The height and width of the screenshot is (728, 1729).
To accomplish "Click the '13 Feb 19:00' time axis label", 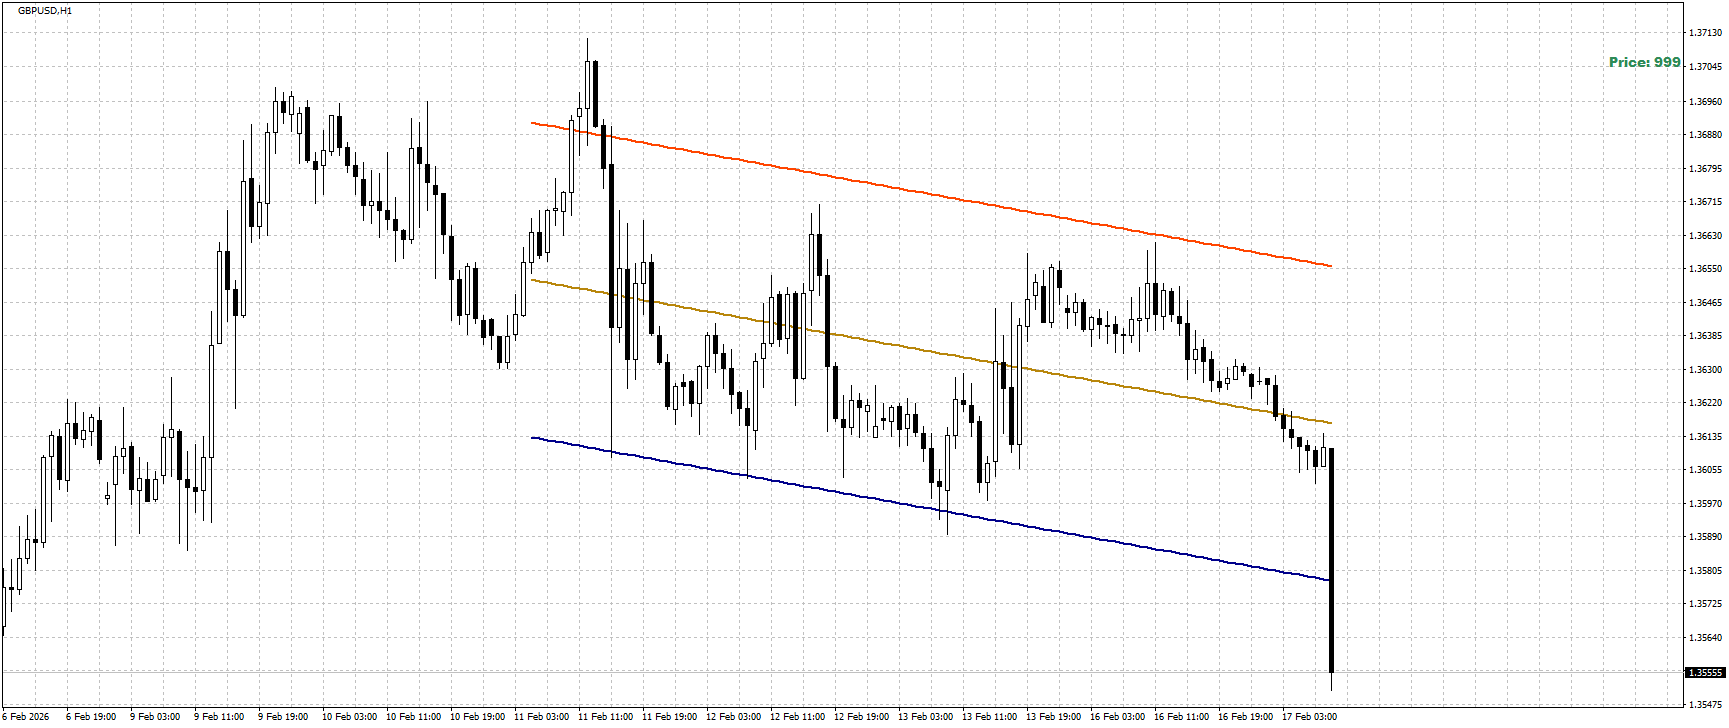I will point(1053,717).
